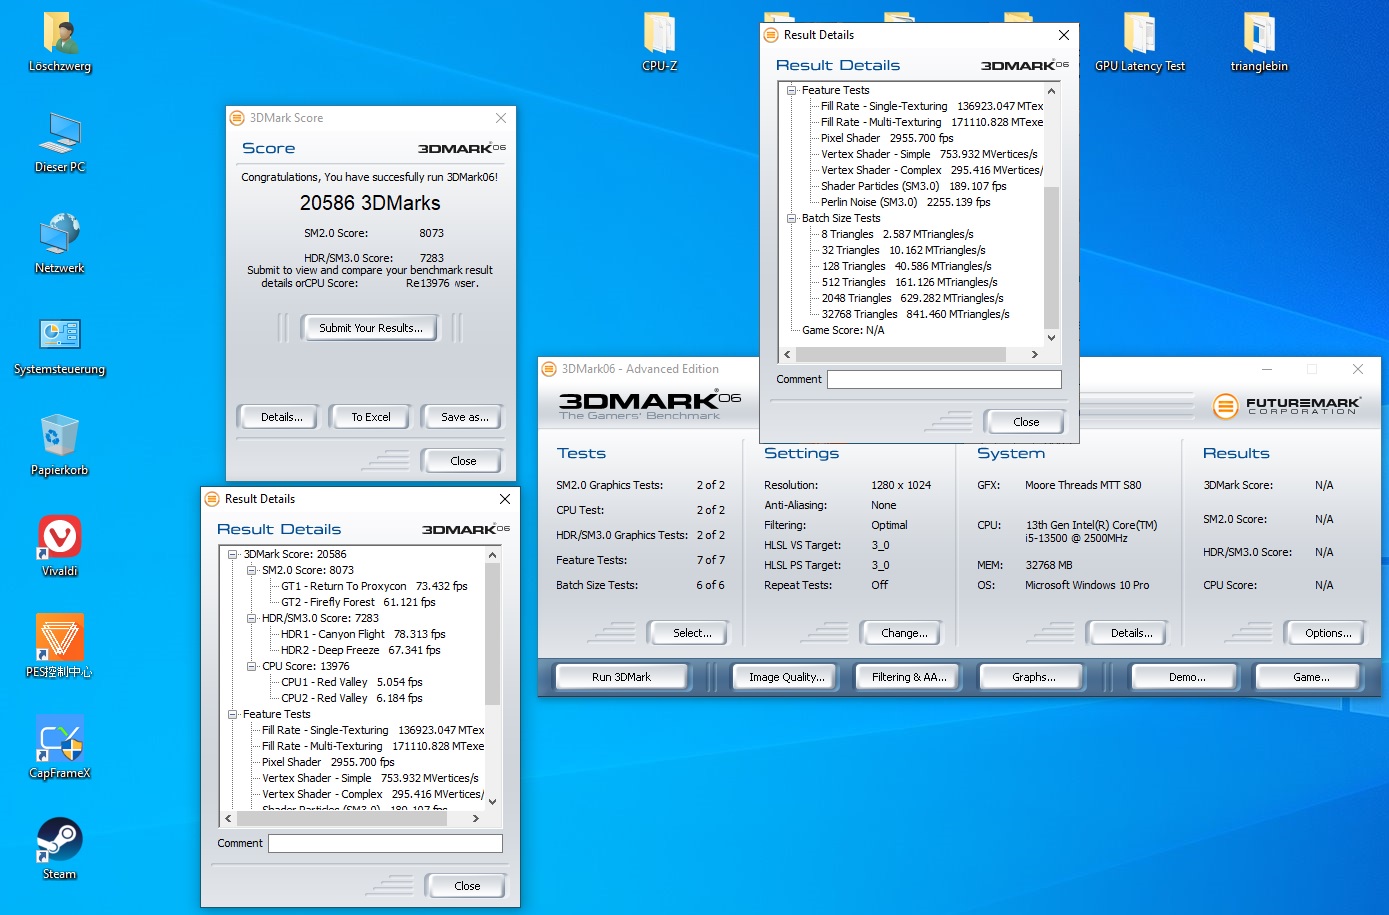Screen dimensions: 1389x915
Task: Click Comment field in lower Result Details
Action: (x=385, y=844)
